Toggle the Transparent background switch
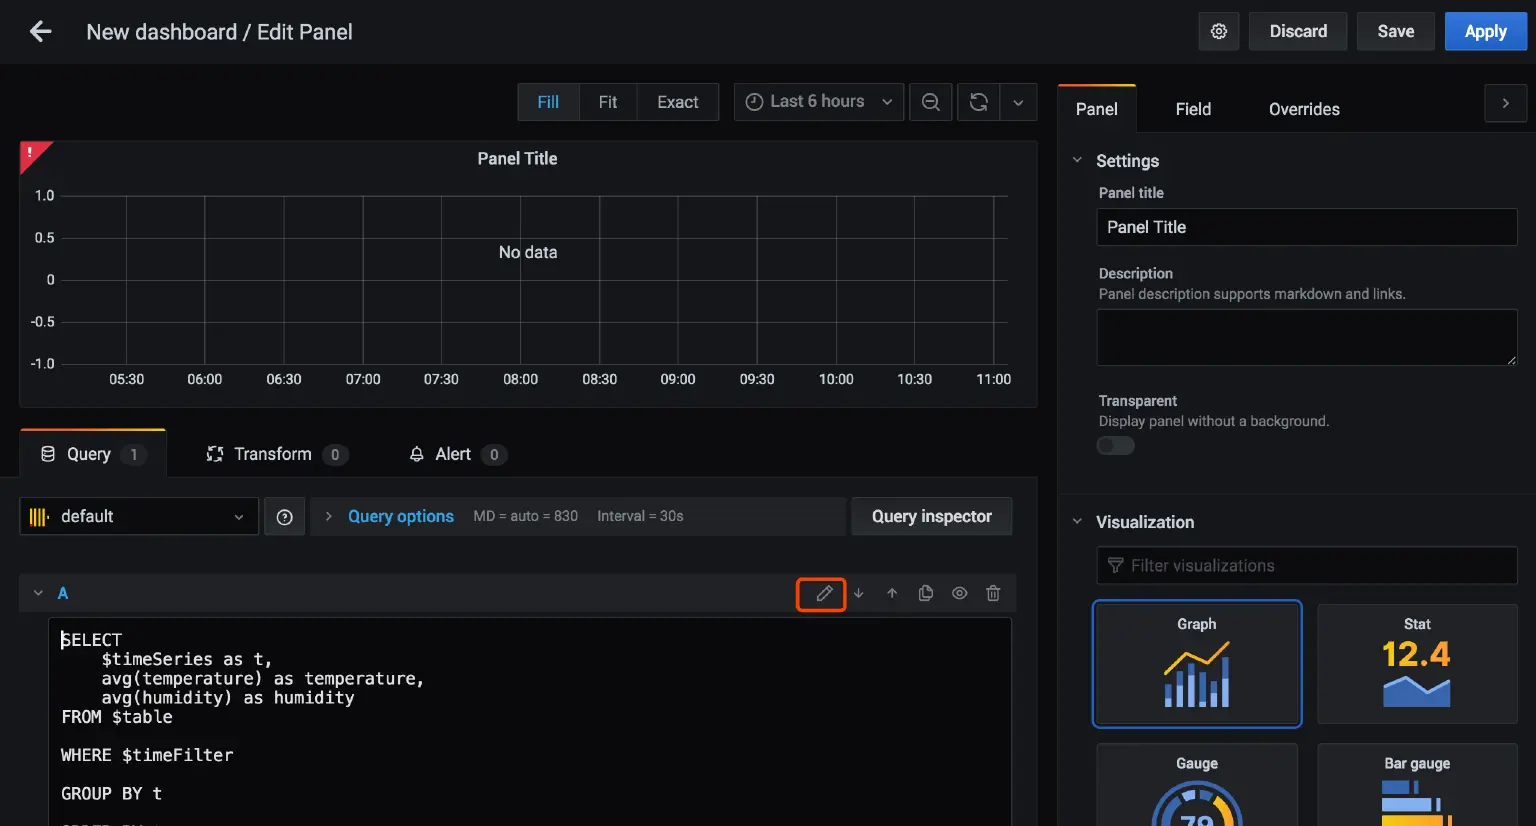The image size is (1536, 826). [x=1115, y=446]
